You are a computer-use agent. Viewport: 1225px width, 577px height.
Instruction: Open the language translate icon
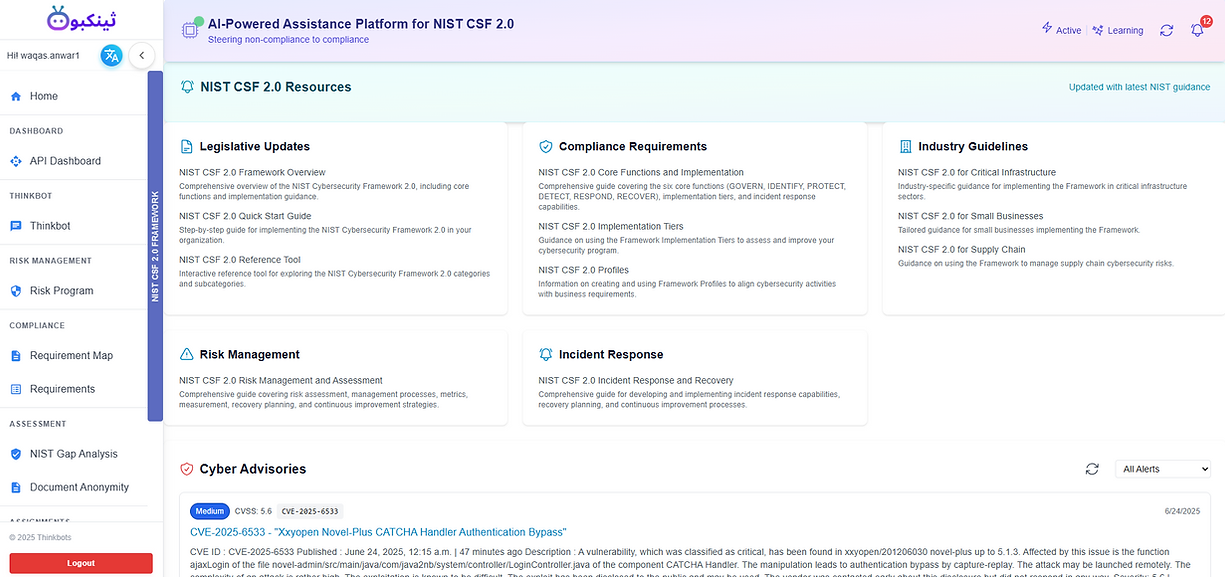click(111, 56)
